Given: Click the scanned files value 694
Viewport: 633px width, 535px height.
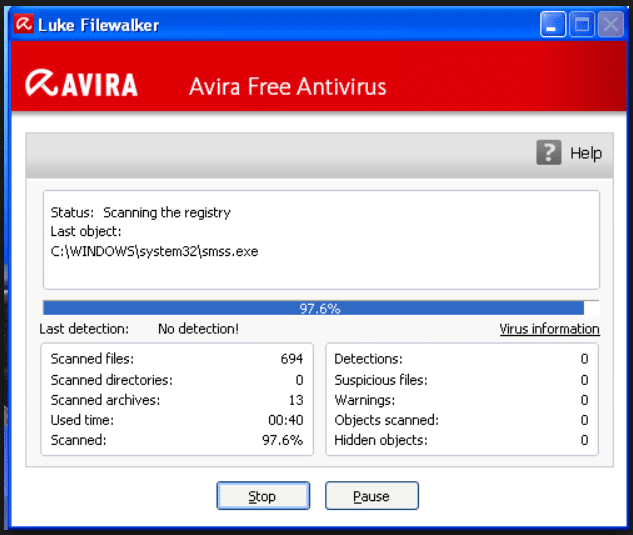Looking at the screenshot, I should coord(292,359).
